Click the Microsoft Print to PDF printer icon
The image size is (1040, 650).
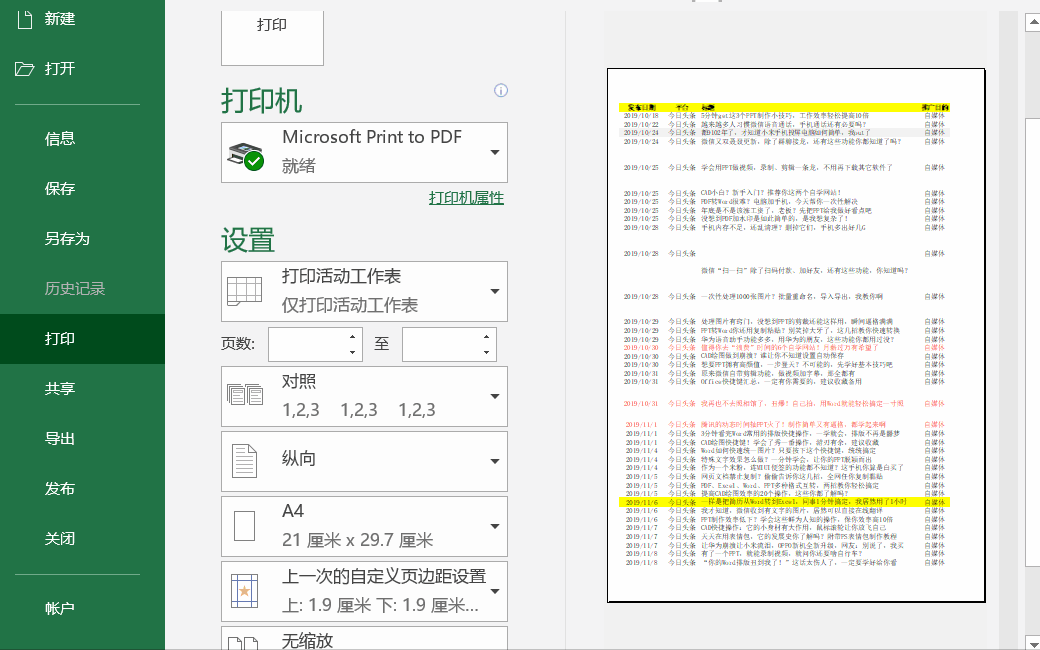[x=245, y=156]
